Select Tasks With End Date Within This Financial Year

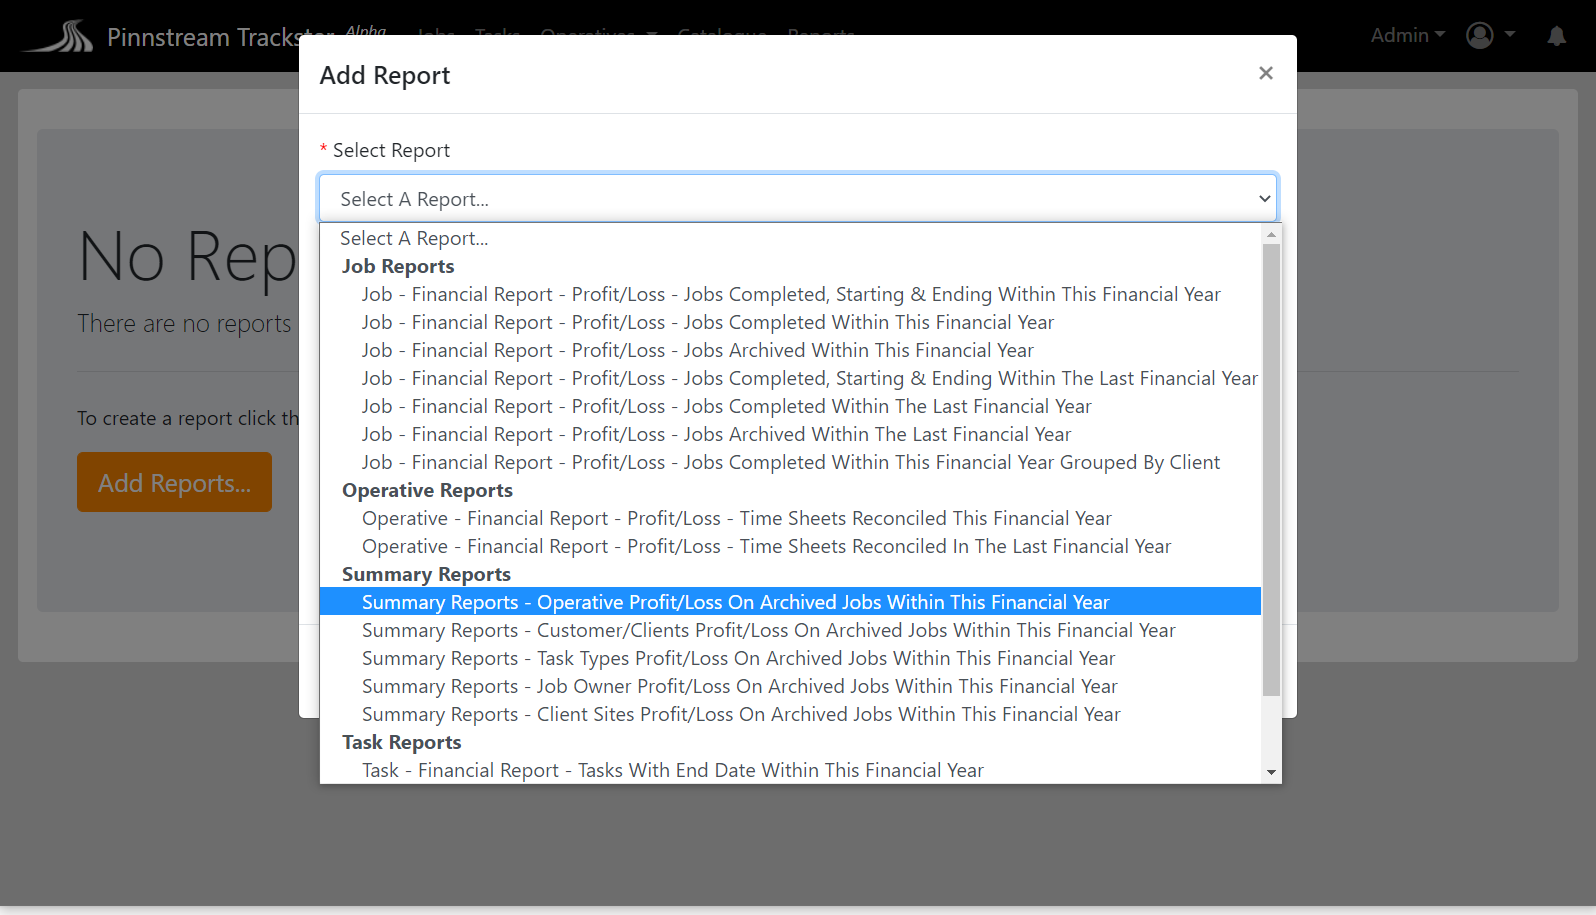pyautogui.click(x=672, y=770)
